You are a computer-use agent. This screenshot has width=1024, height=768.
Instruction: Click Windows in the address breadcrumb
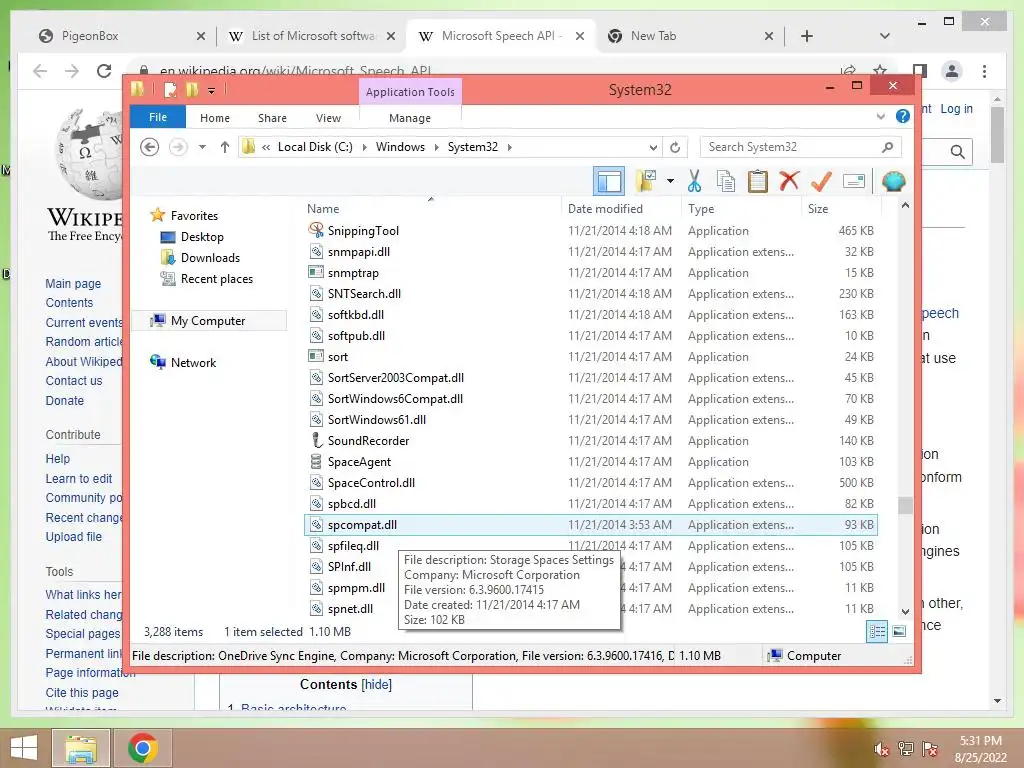(400, 147)
